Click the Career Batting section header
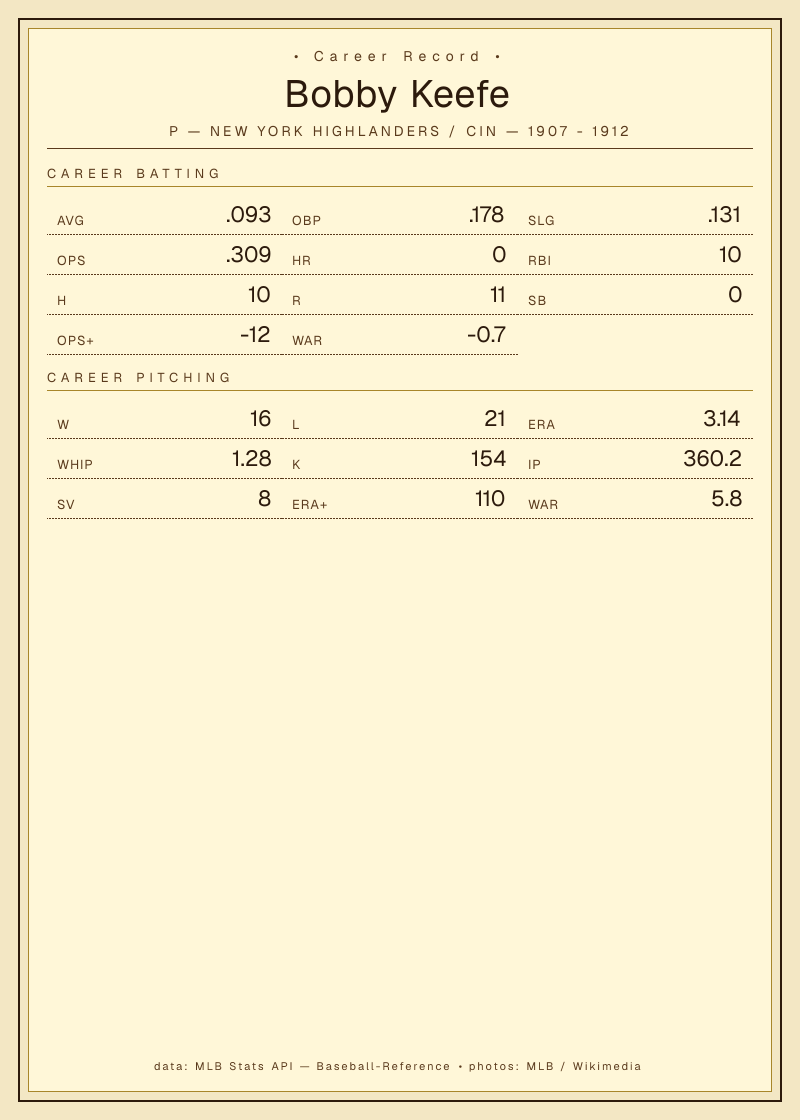Image resolution: width=800 pixels, height=1120 pixels. pos(134,174)
